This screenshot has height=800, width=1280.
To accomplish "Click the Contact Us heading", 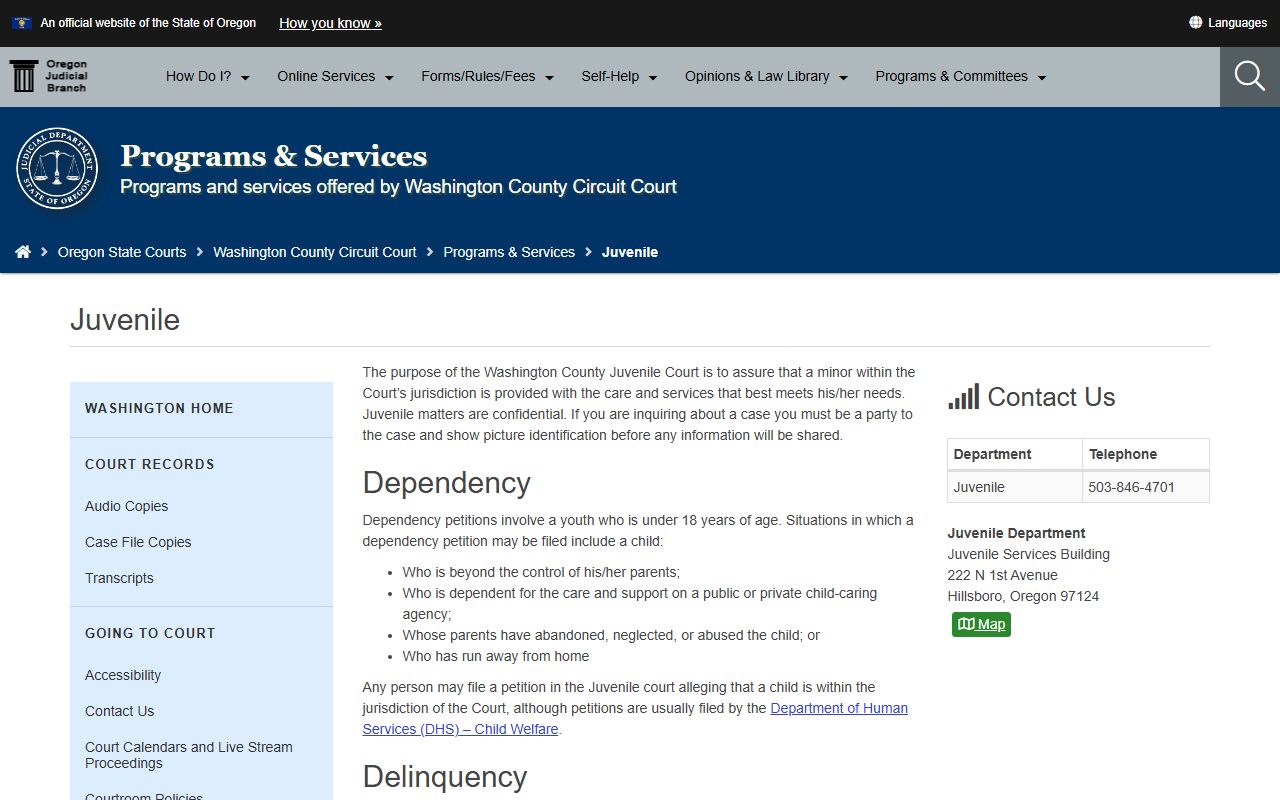I will tap(1051, 397).
